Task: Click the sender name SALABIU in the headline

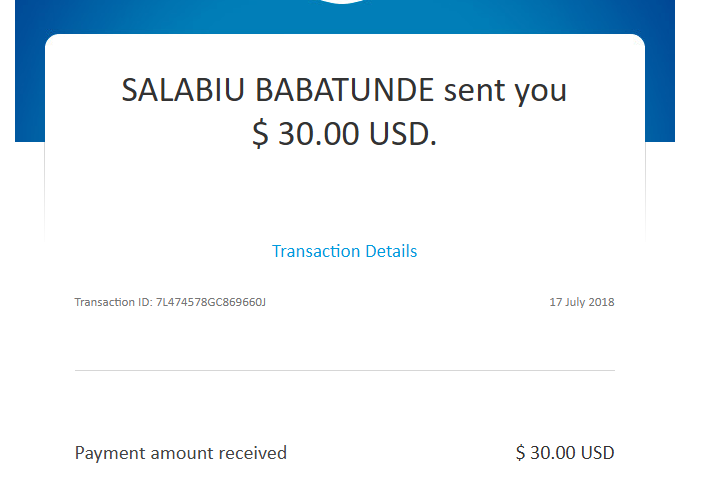Action: (184, 91)
